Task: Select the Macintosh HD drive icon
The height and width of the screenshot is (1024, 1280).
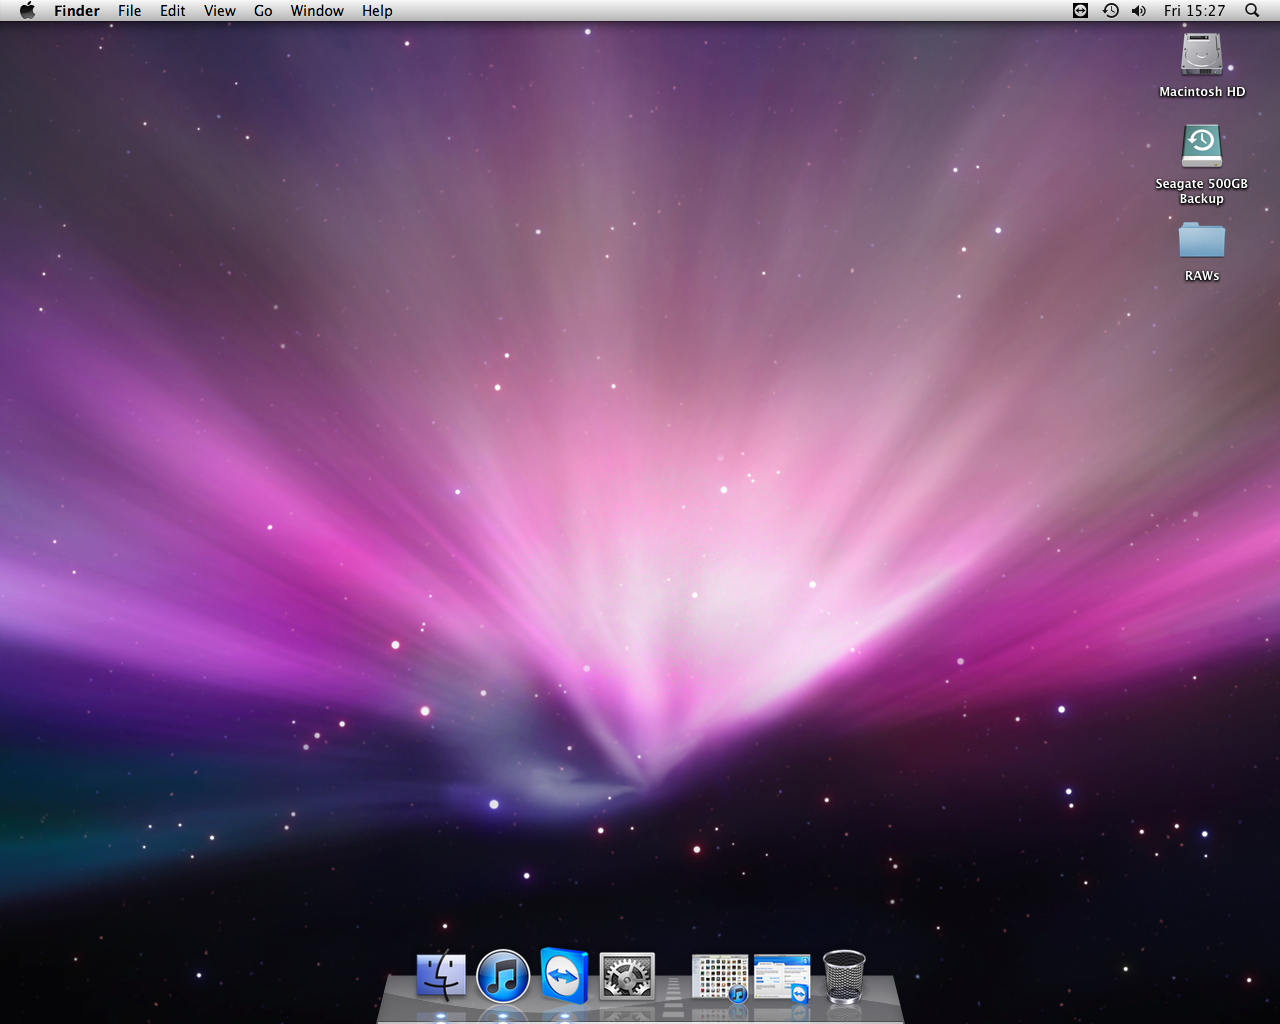Action: (1201, 54)
